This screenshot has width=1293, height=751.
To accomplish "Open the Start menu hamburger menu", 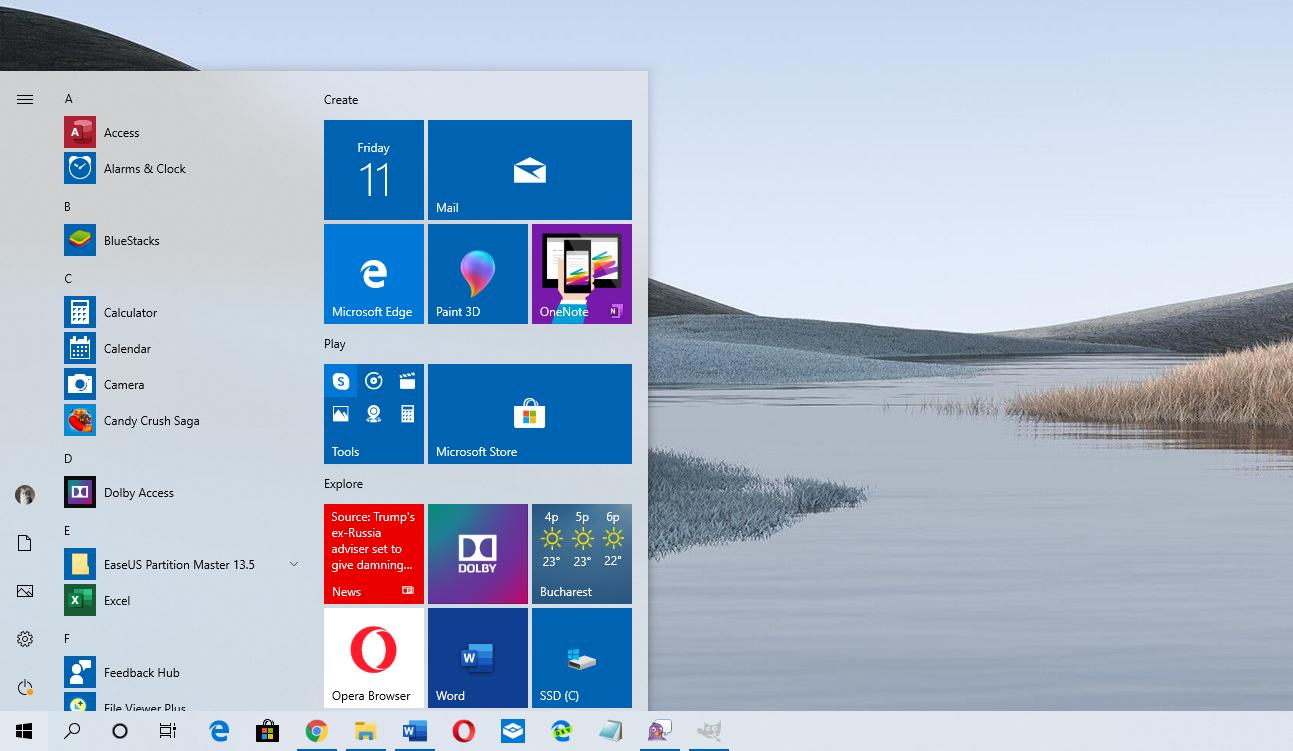I will (24, 99).
